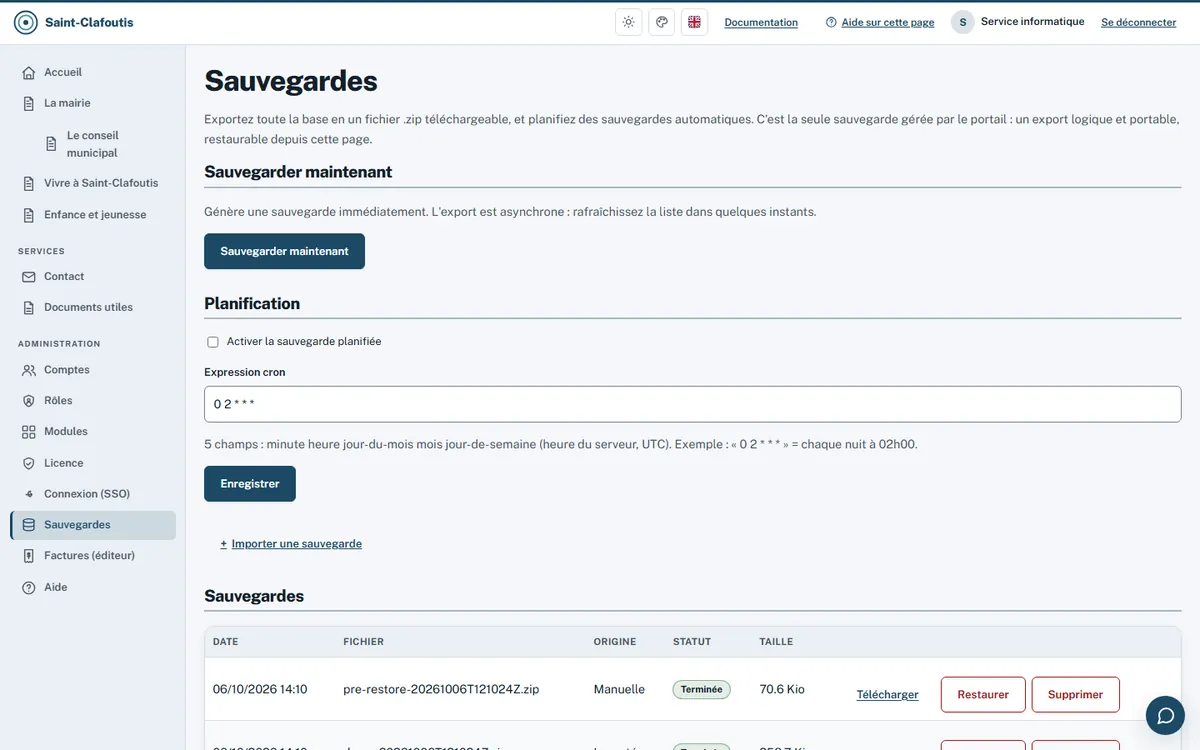The image size is (1200, 750).
Task: Click the Service informatique user name
Action: [x=1032, y=21]
